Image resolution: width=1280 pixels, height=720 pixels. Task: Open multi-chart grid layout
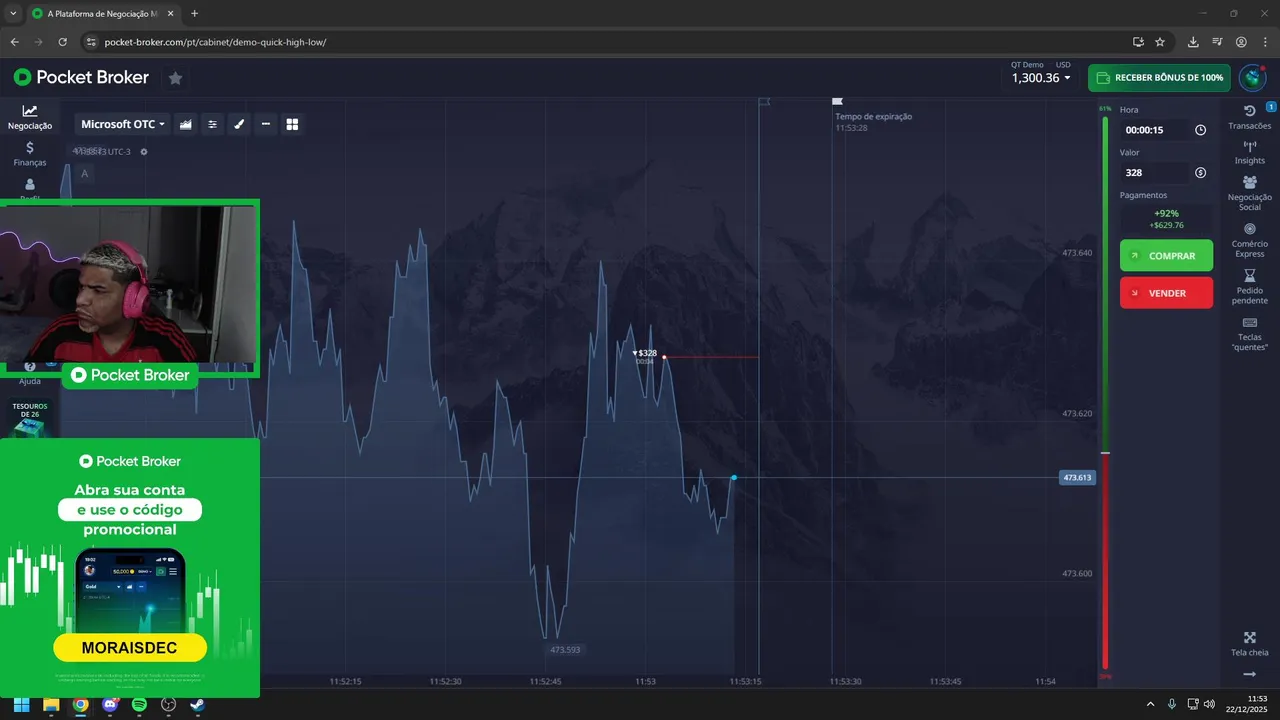tap(293, 124)
